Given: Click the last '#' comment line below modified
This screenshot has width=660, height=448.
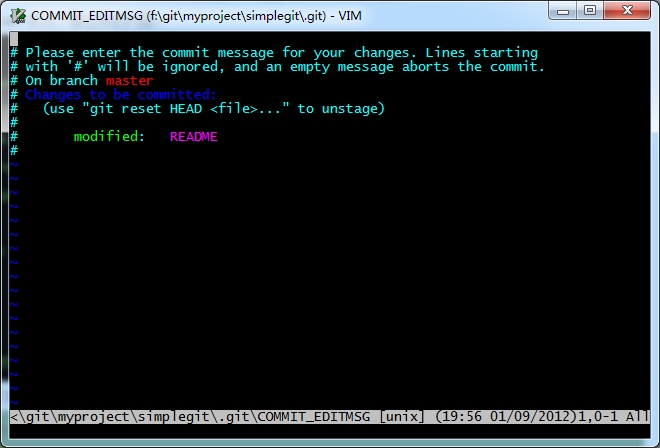Looking at the screenshot, I should [x=14, y=150].
